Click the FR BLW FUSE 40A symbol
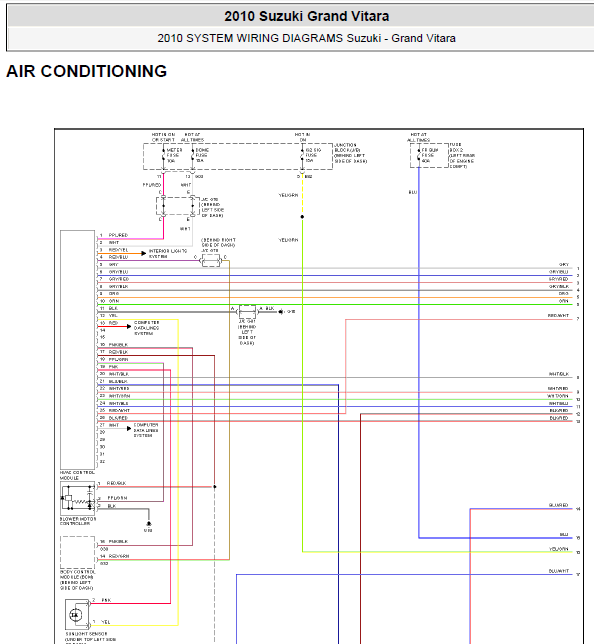This screenshot has width=594, height=644. coord(419,156)
